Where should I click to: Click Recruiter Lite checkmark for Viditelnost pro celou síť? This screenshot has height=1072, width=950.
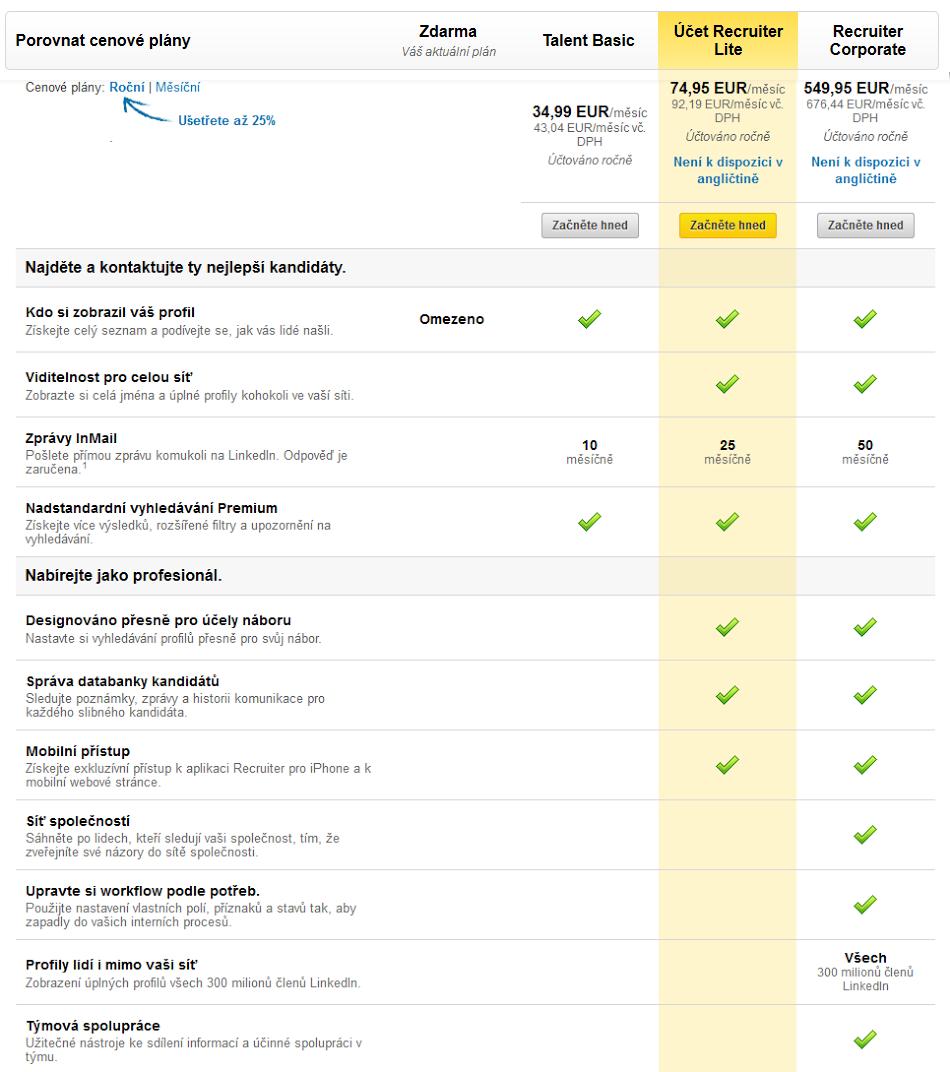(x=727, y=384)
